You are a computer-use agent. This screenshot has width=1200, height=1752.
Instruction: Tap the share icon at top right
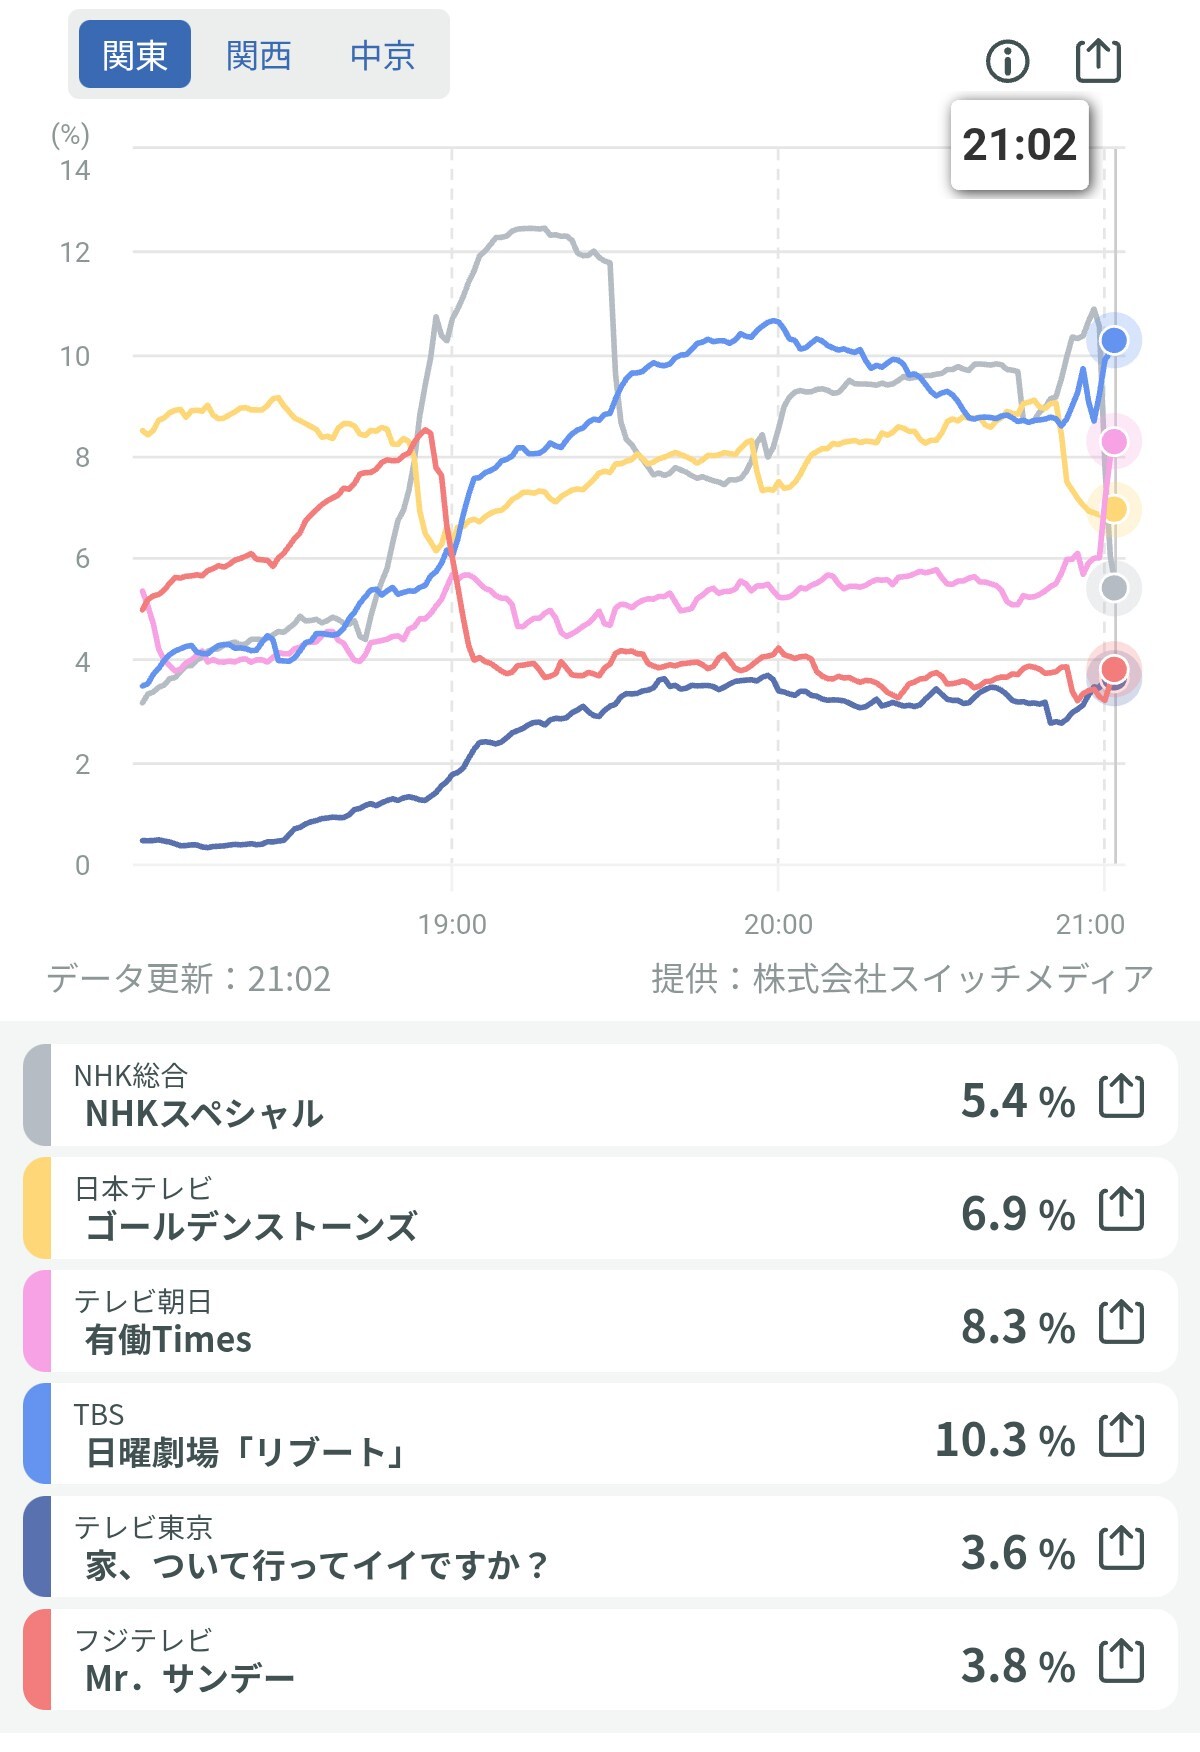tap(1098, 60)
